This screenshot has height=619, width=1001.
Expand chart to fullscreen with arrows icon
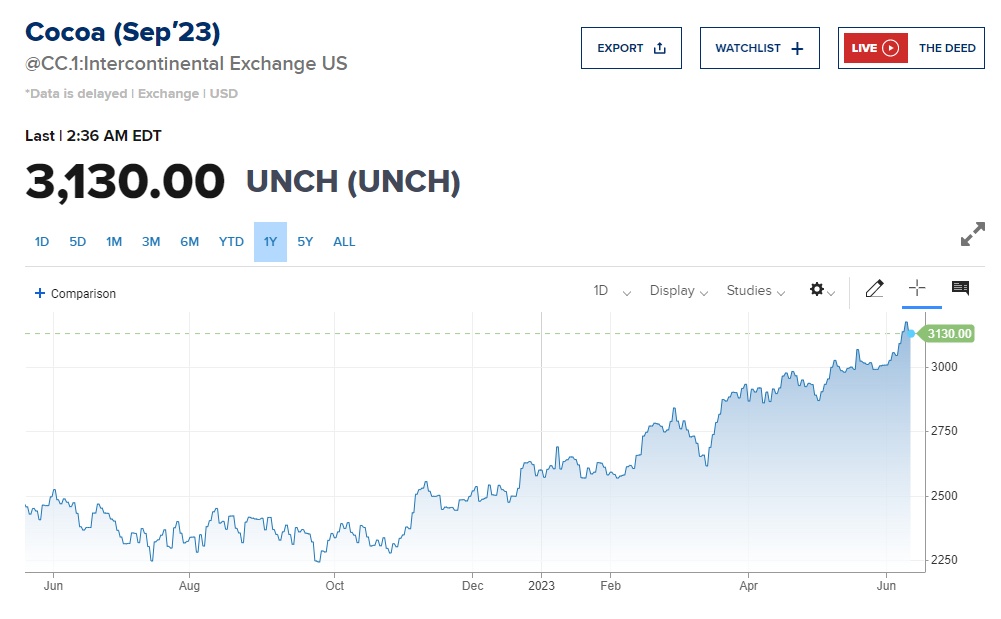pyautogui.click(x=972, y=235)
